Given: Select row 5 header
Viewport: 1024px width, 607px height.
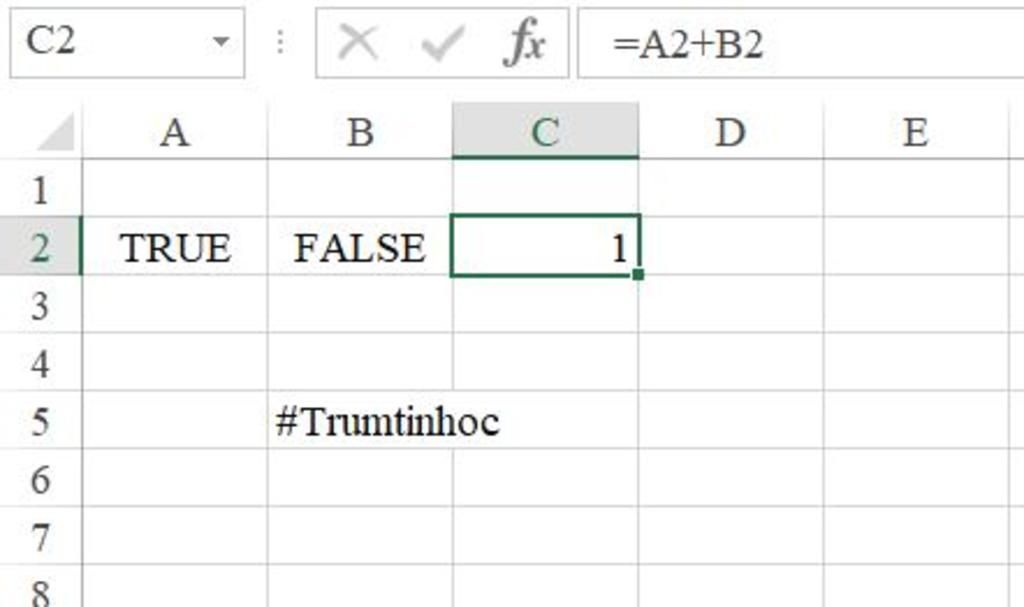Looking at the screenshot, I should (40, 421).
